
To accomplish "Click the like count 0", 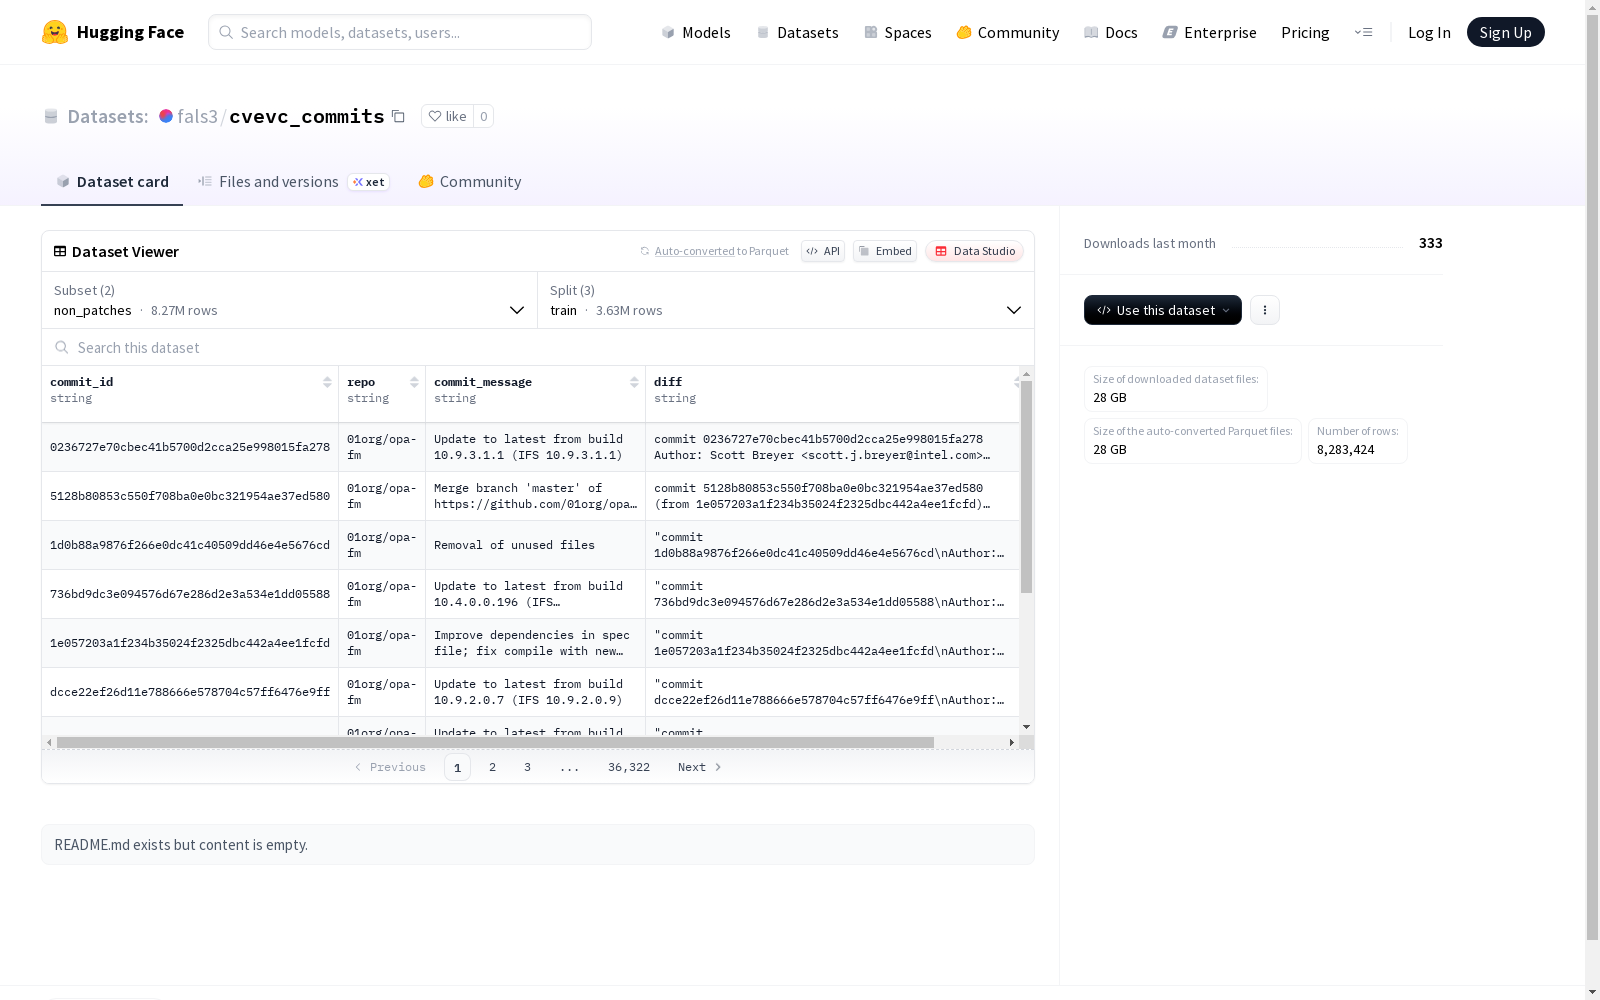I will pos(484,116).
